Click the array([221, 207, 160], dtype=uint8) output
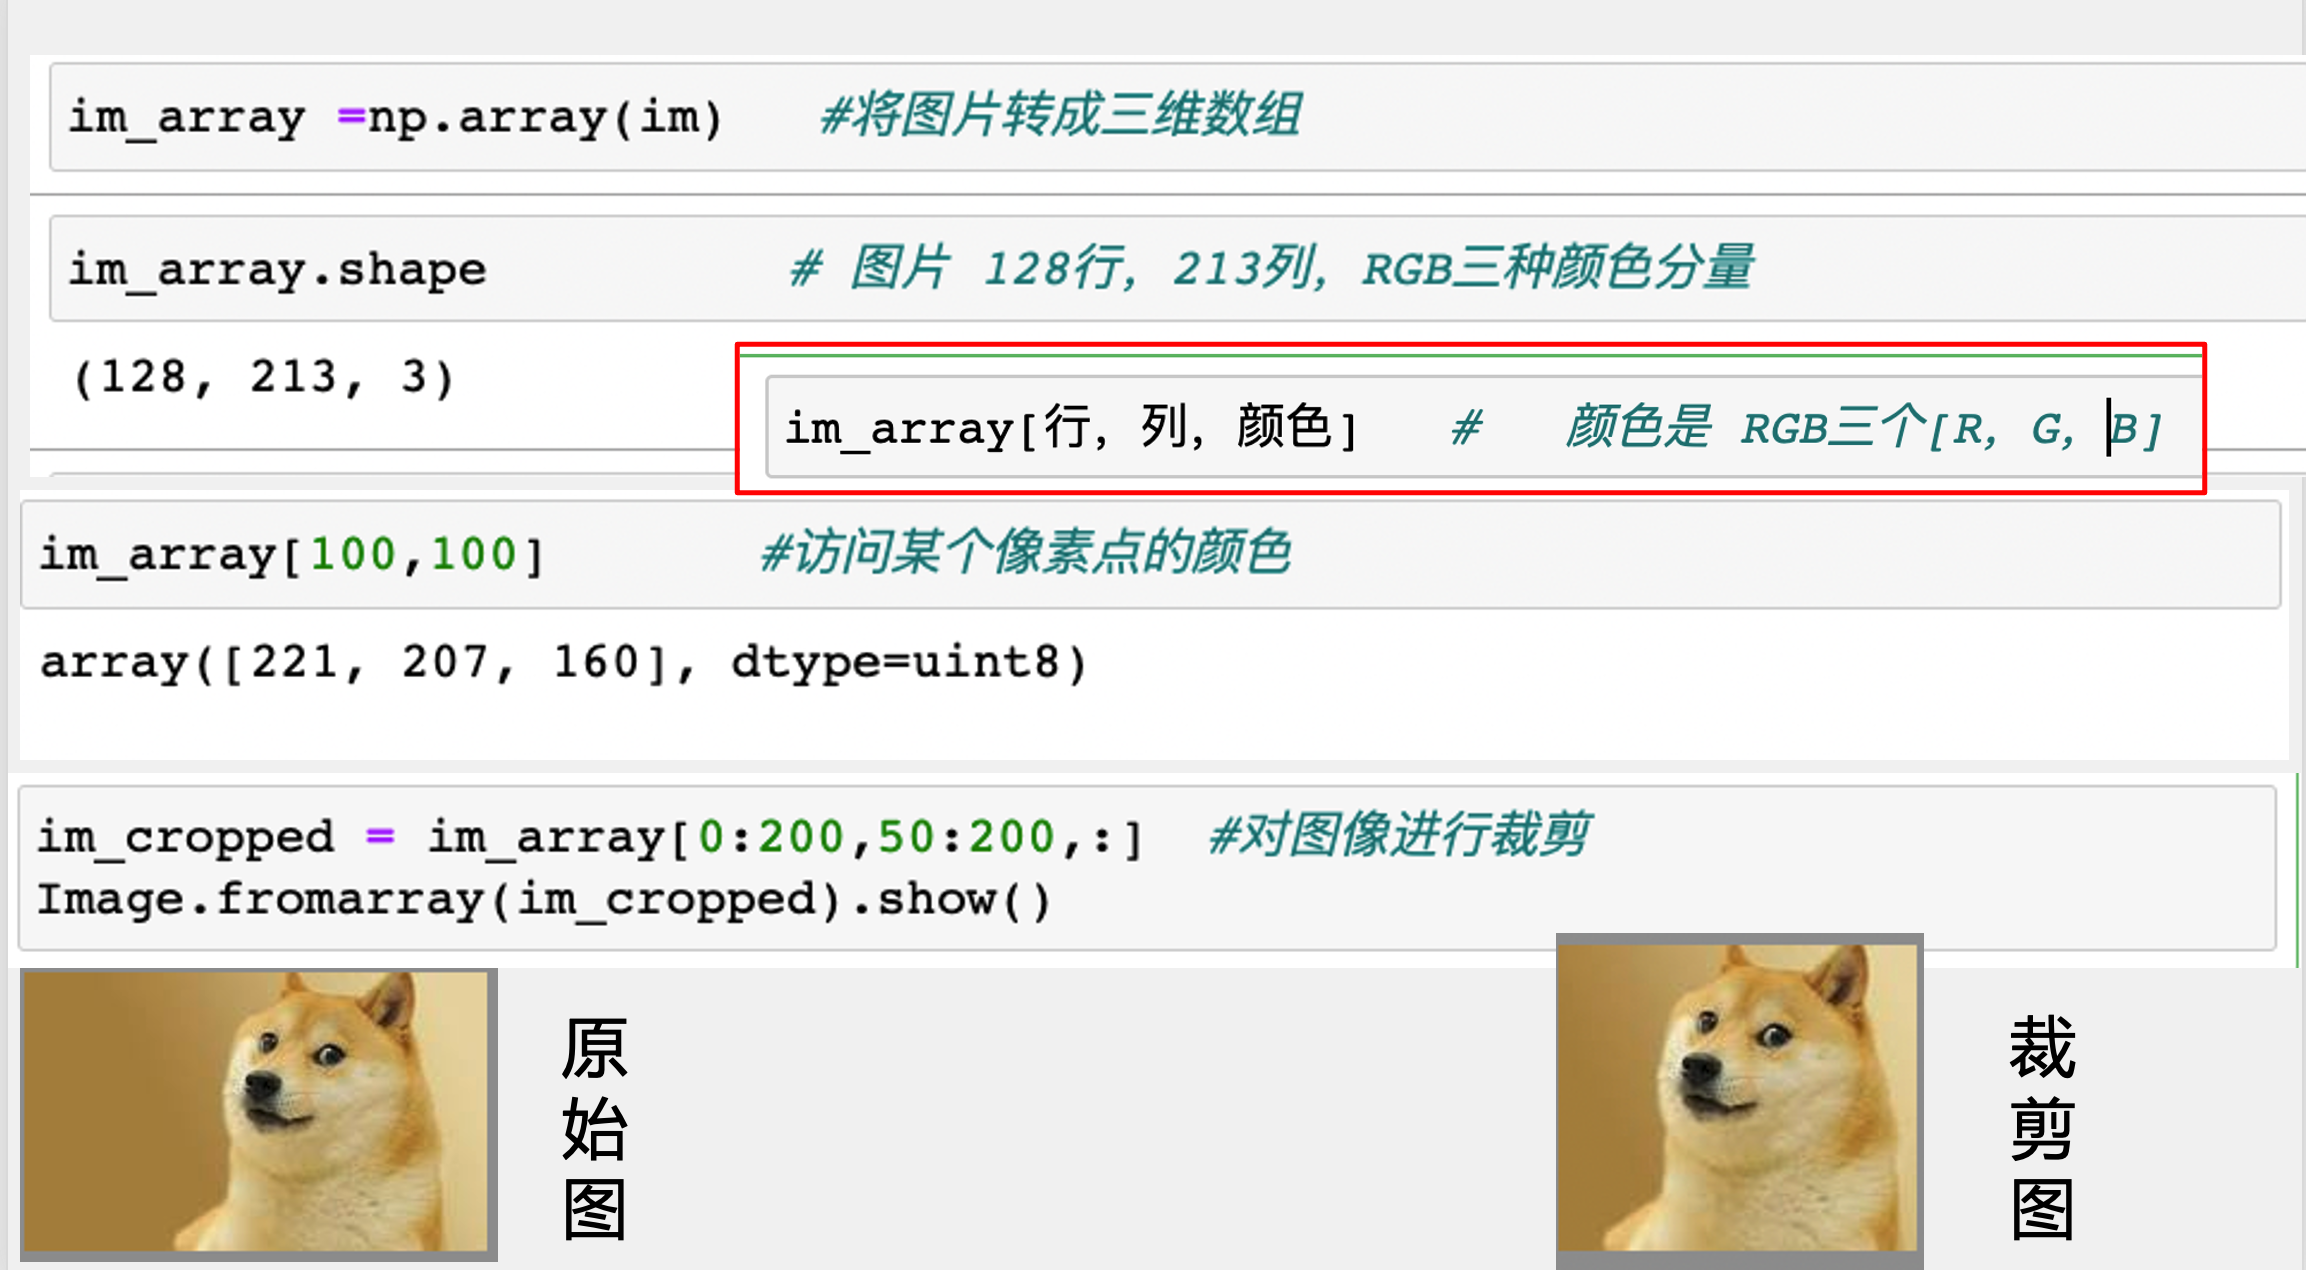Screen dimensions: 2306x1270 click(x=564, y=662)
